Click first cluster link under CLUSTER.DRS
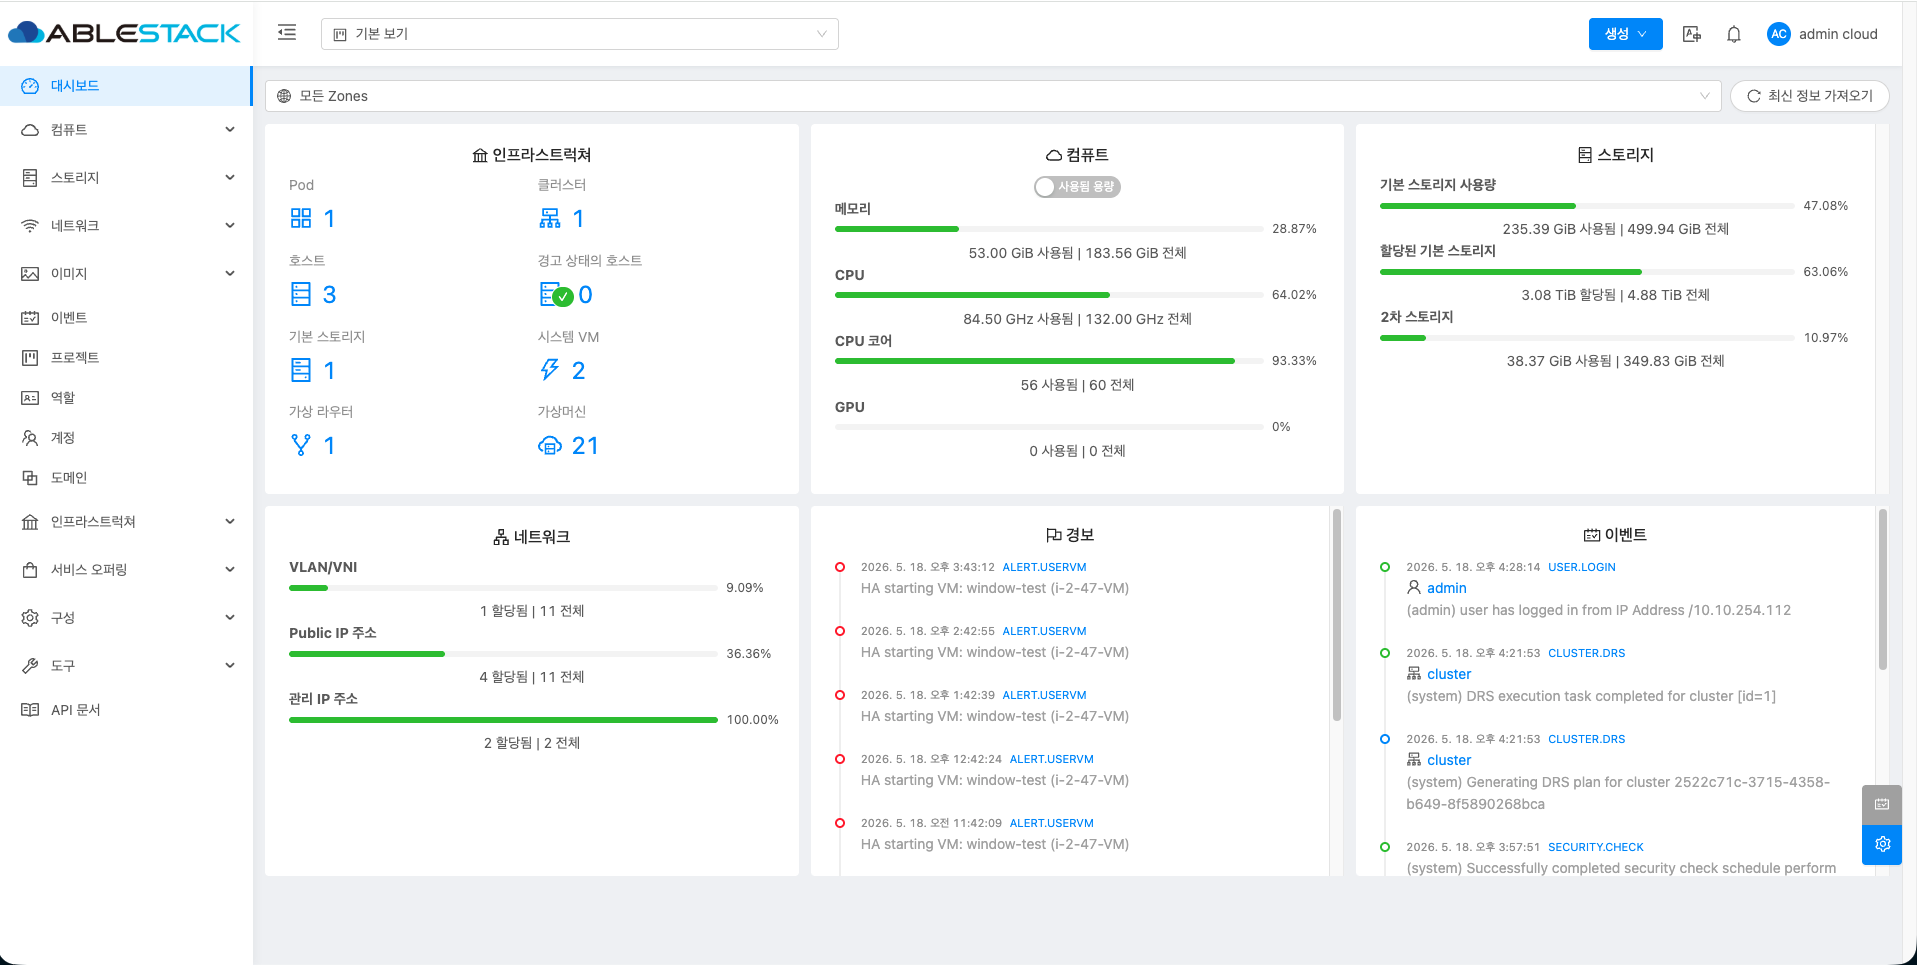1917x965 pixels. pos(1449,674)
